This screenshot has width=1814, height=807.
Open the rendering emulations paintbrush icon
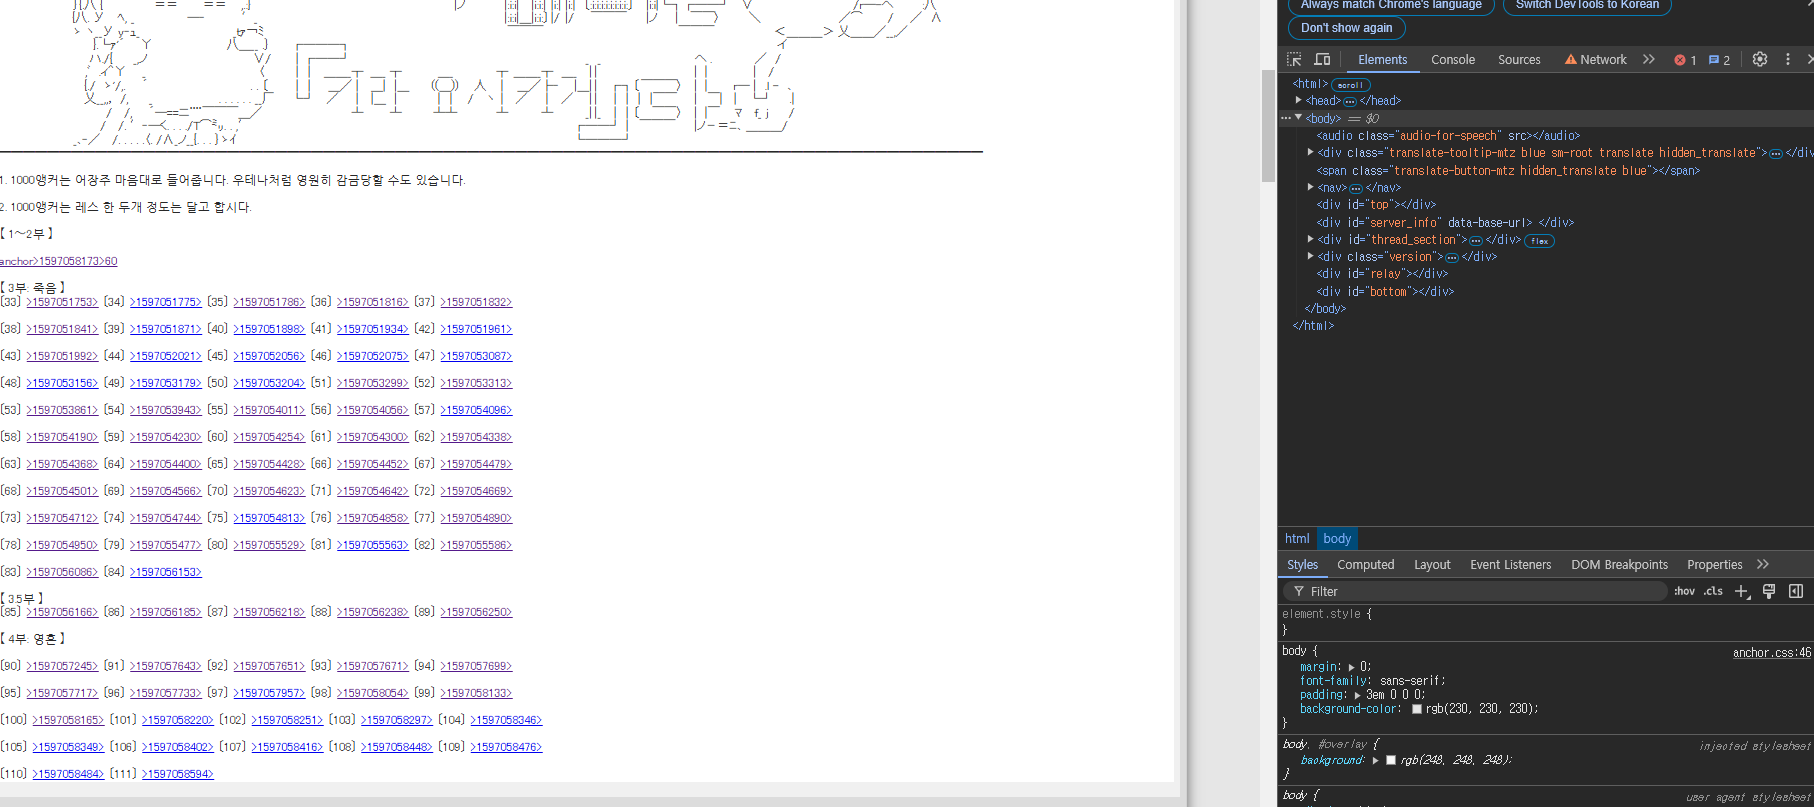point(1769,592)
